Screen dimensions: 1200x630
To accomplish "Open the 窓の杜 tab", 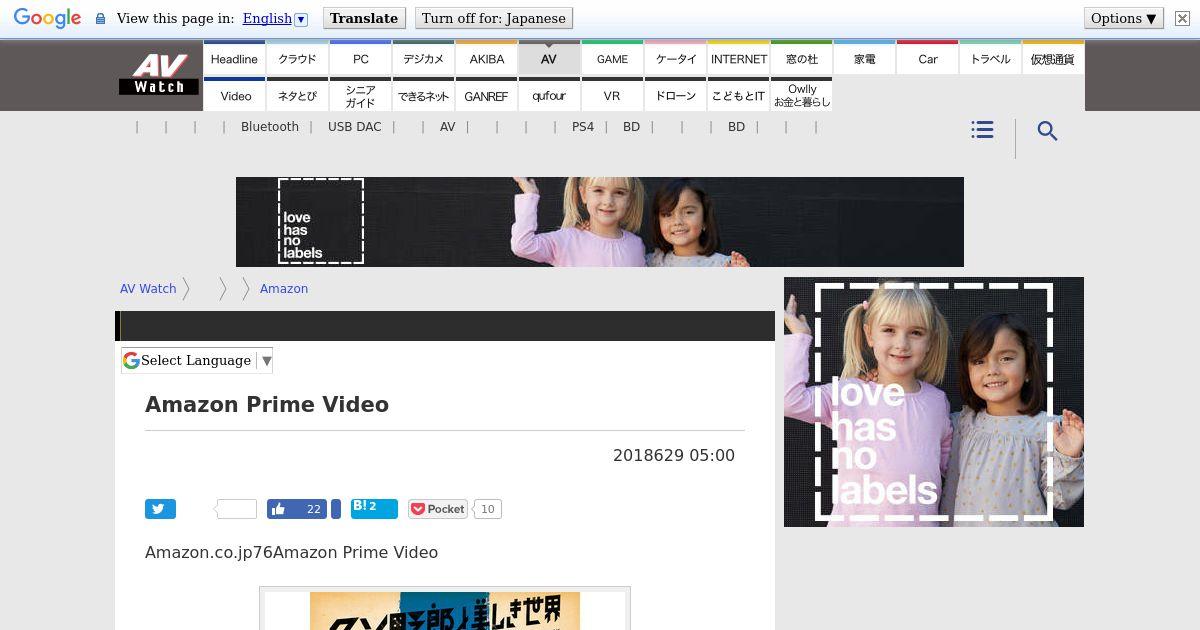I will [801, 58].
